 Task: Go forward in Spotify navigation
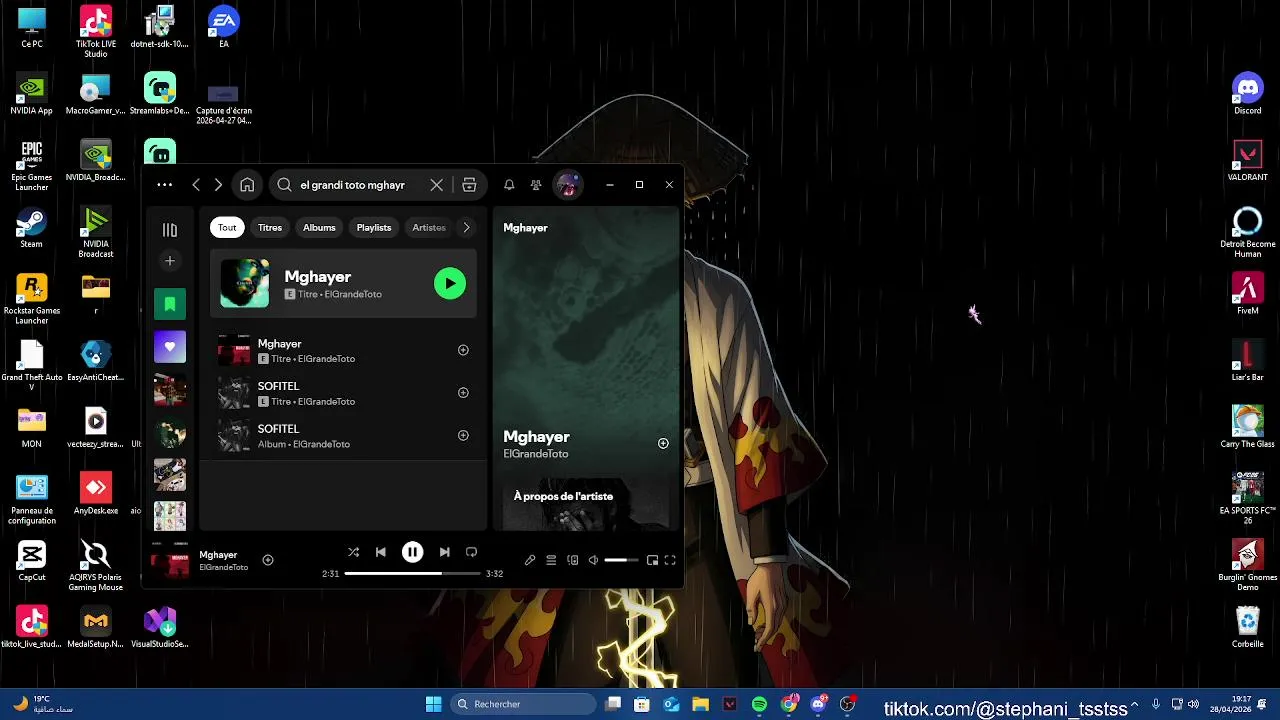coord(218,185)
